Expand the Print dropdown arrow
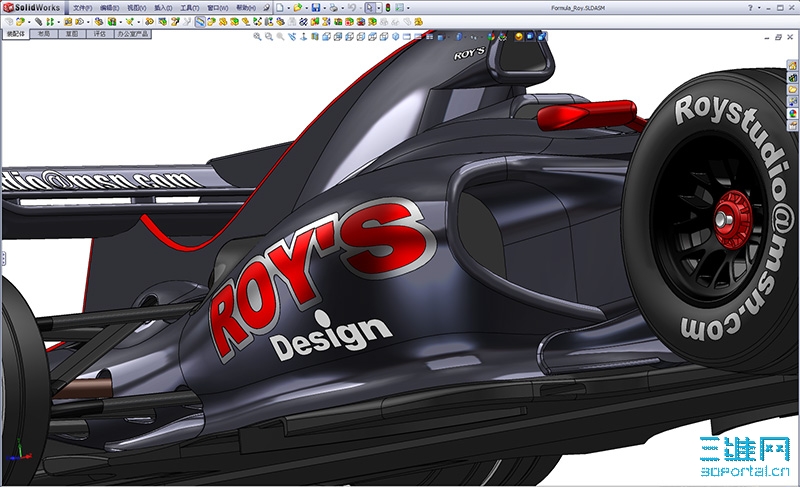The image size is (800, 487). 342,8
